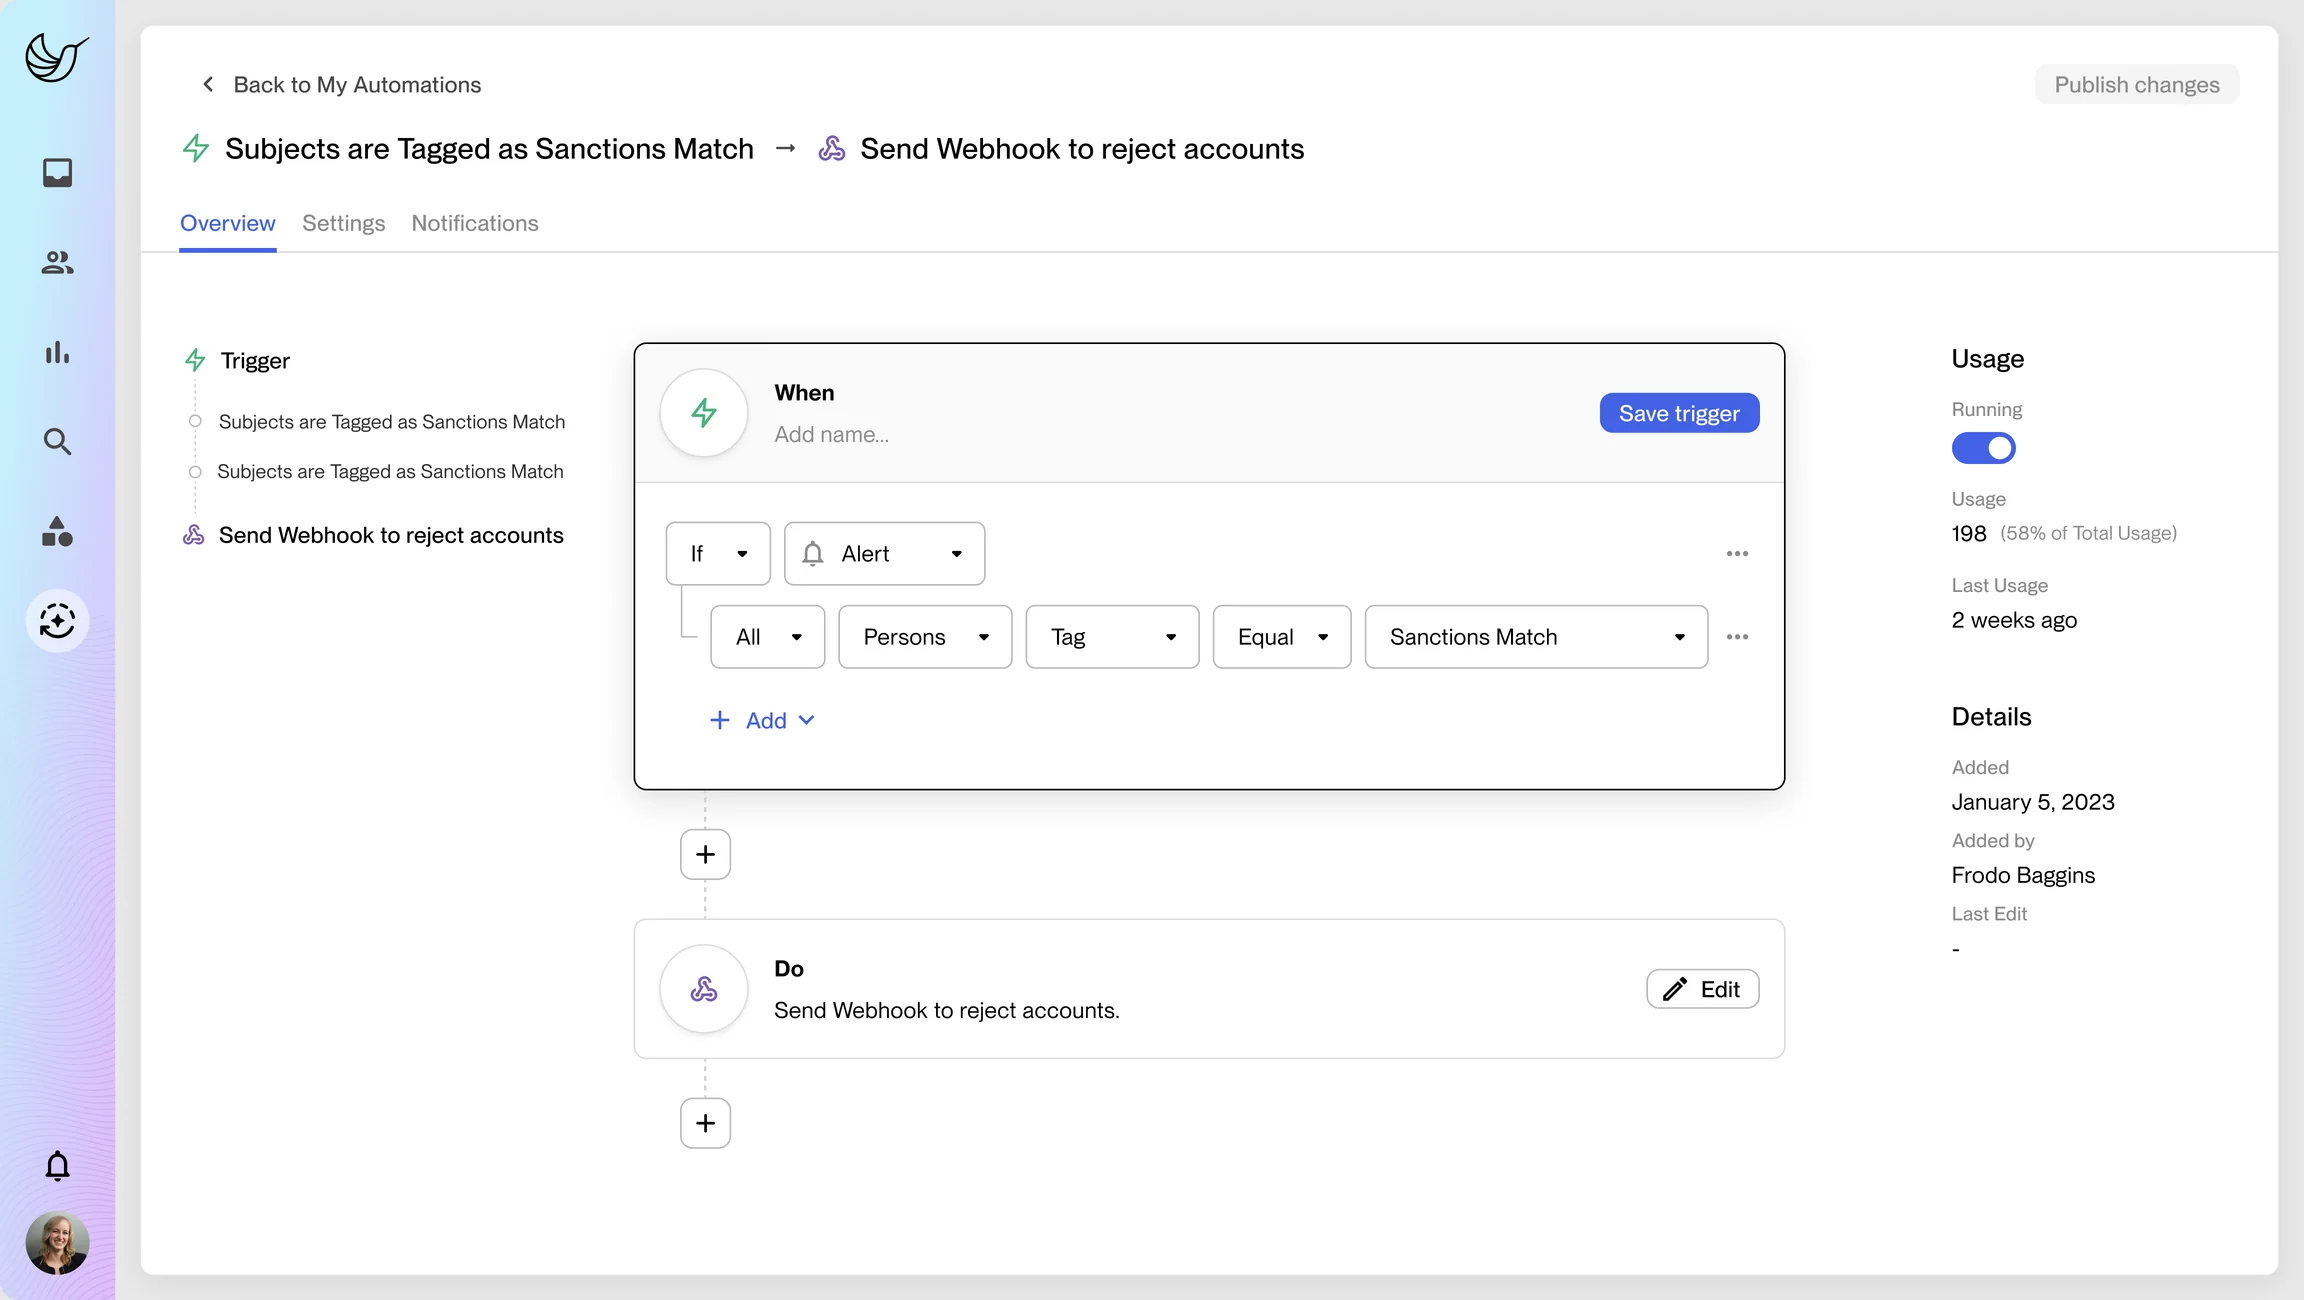Open the inbox icon in sidebar

pyautogui.click(x=57, y=173)
